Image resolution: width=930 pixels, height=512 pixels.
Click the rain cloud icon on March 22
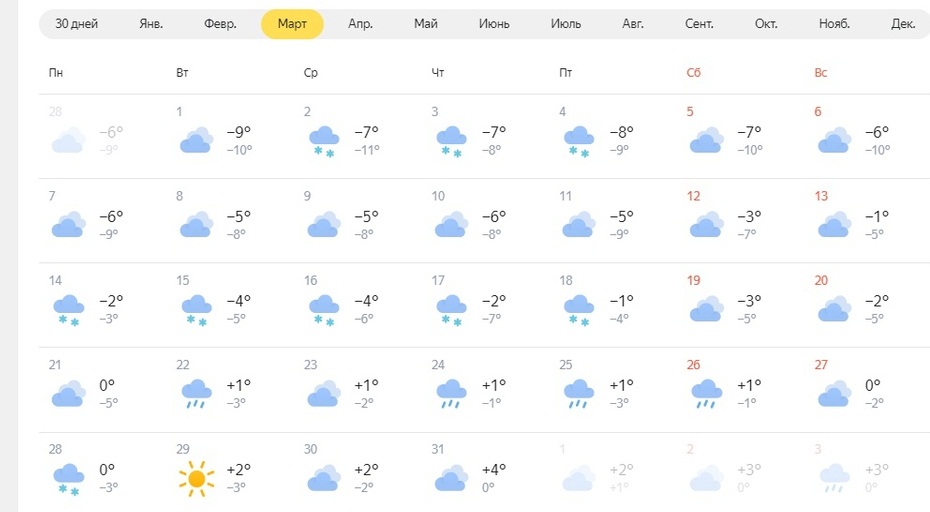point(196,395)
